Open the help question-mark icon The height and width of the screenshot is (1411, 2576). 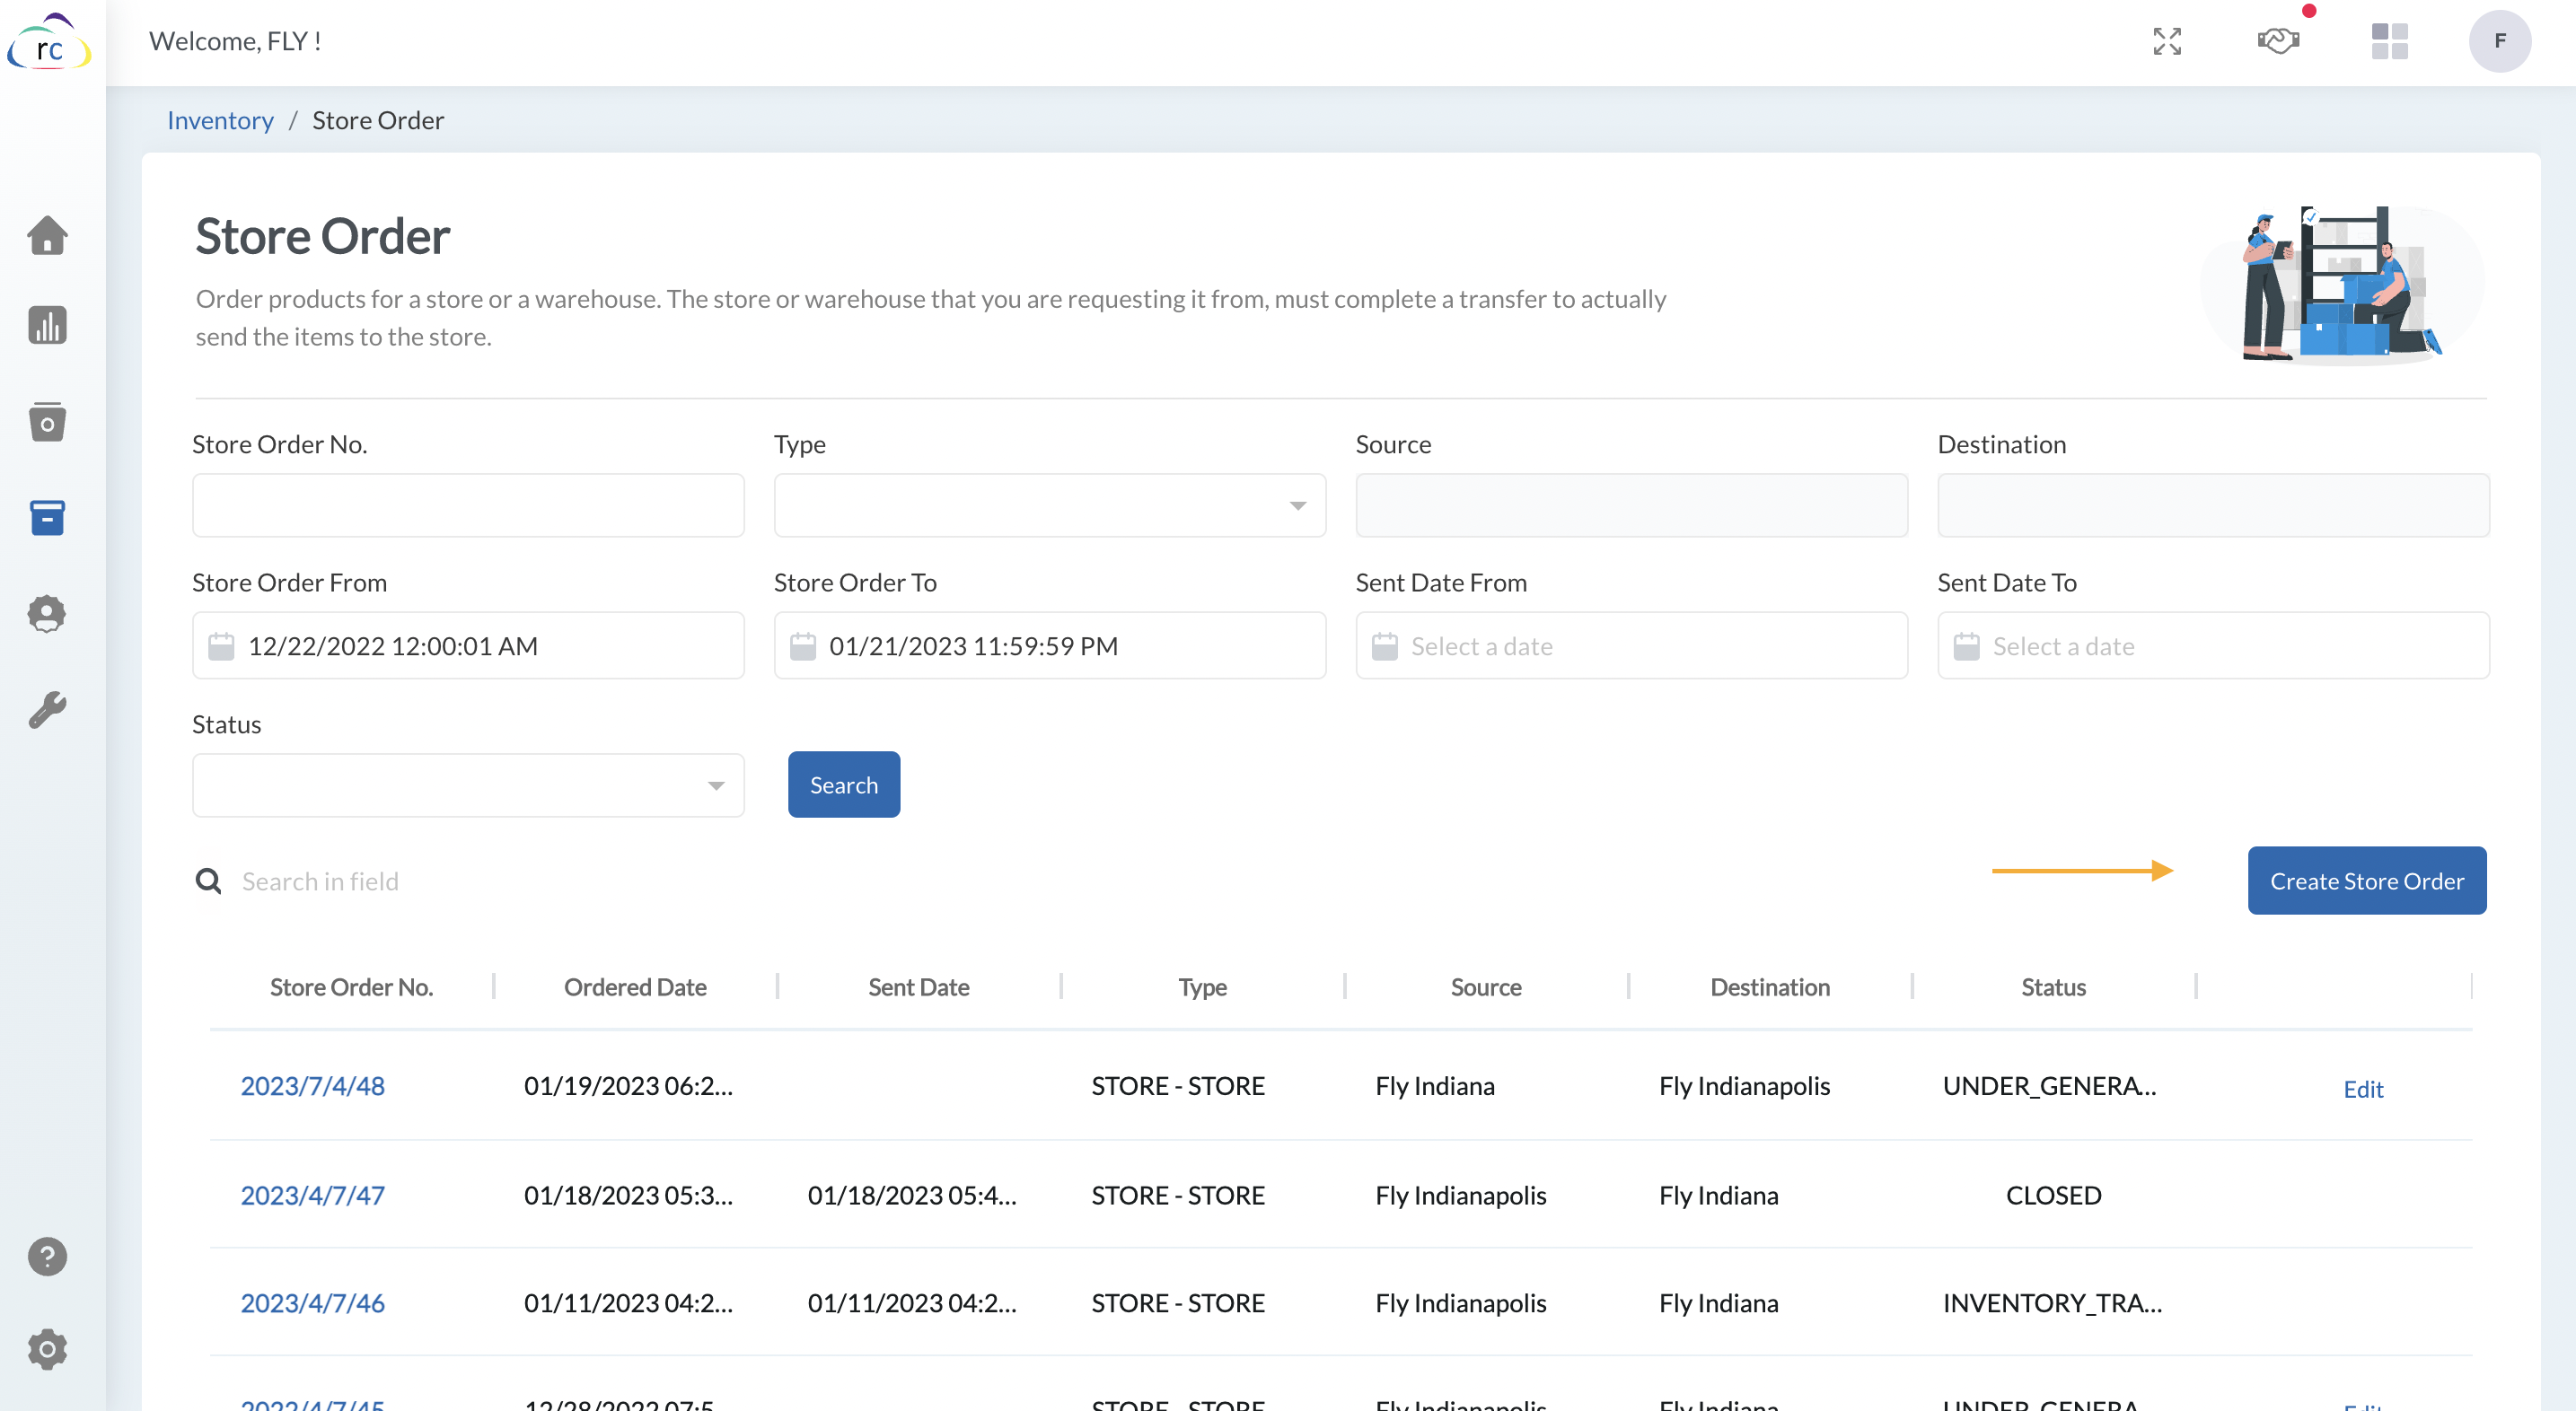pos(46,1257)
